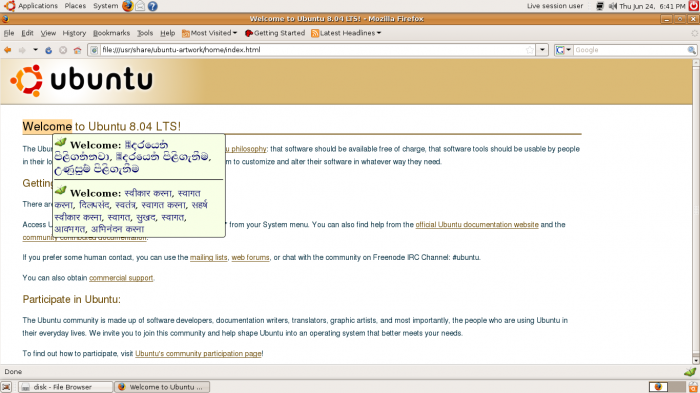
Task: Open the help icon in top panel
Action: [153, 6]
